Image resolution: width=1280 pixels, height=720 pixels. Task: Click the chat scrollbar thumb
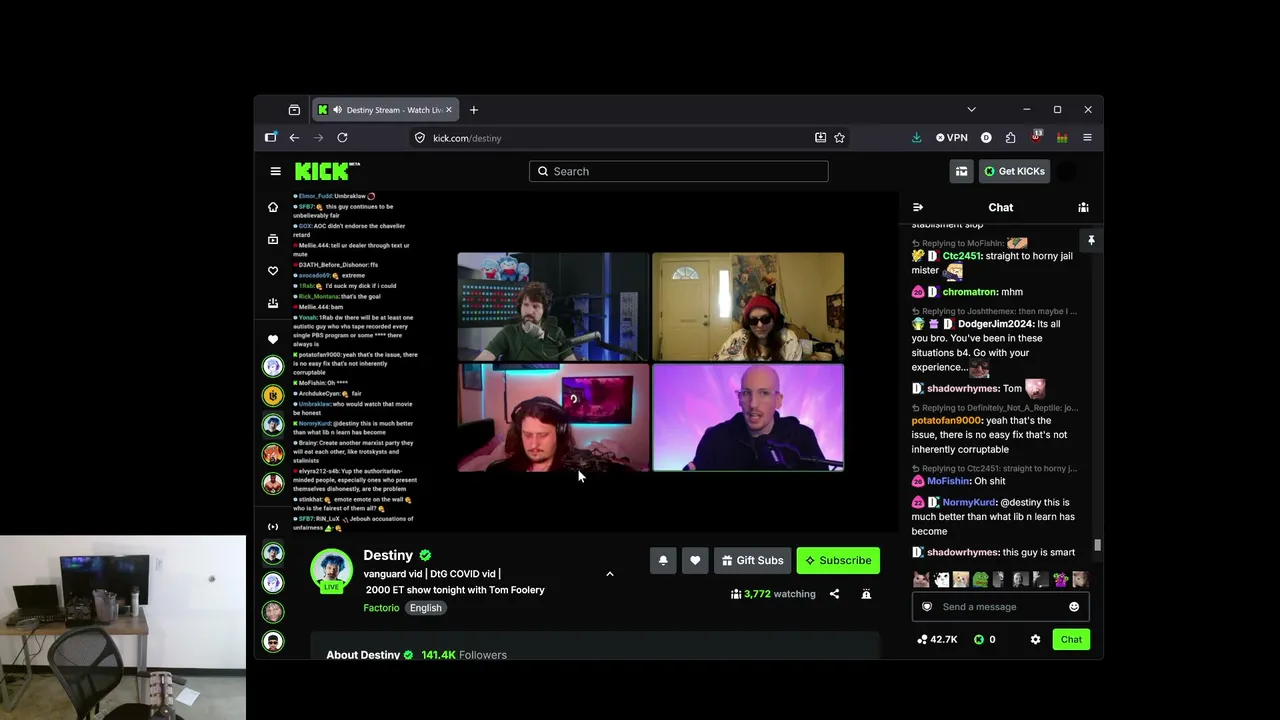1097,545
